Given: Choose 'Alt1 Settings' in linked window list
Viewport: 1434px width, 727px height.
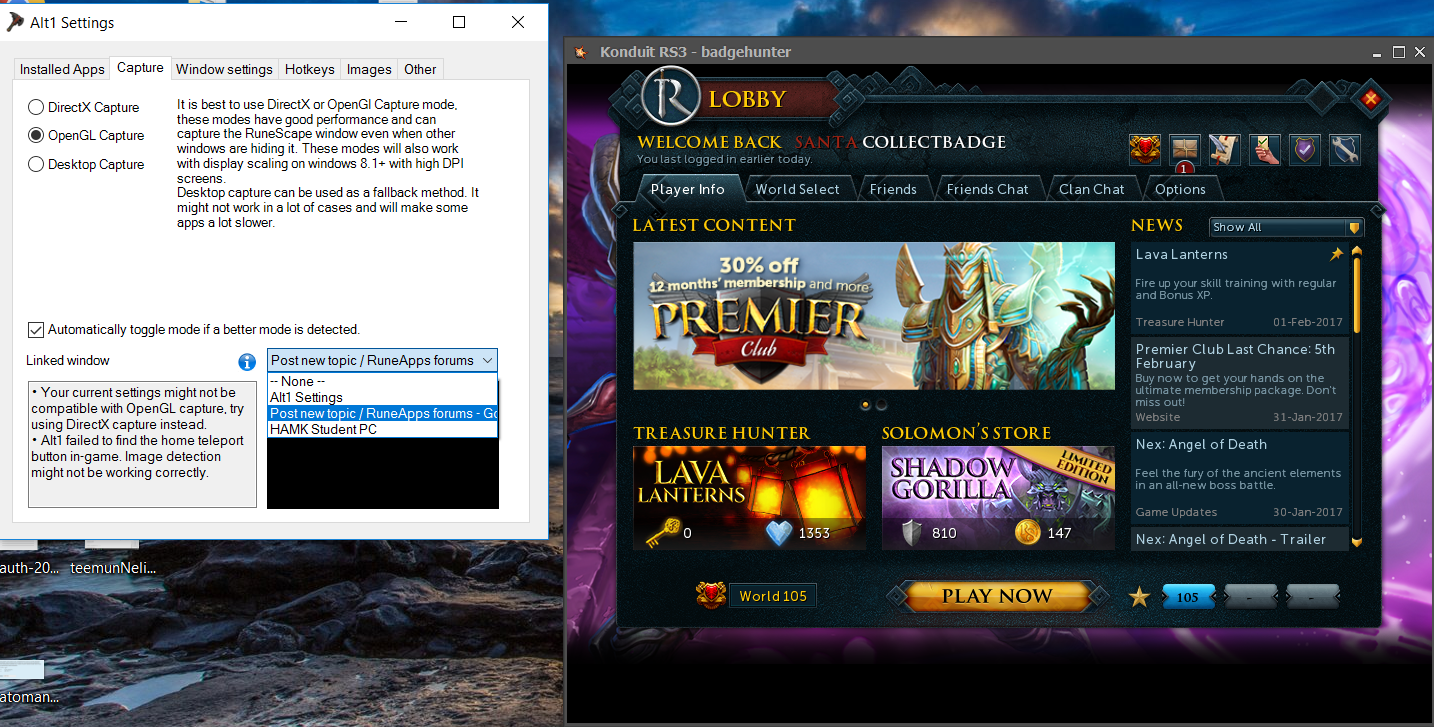Looking at the screenshot, I should coord(382,397).
